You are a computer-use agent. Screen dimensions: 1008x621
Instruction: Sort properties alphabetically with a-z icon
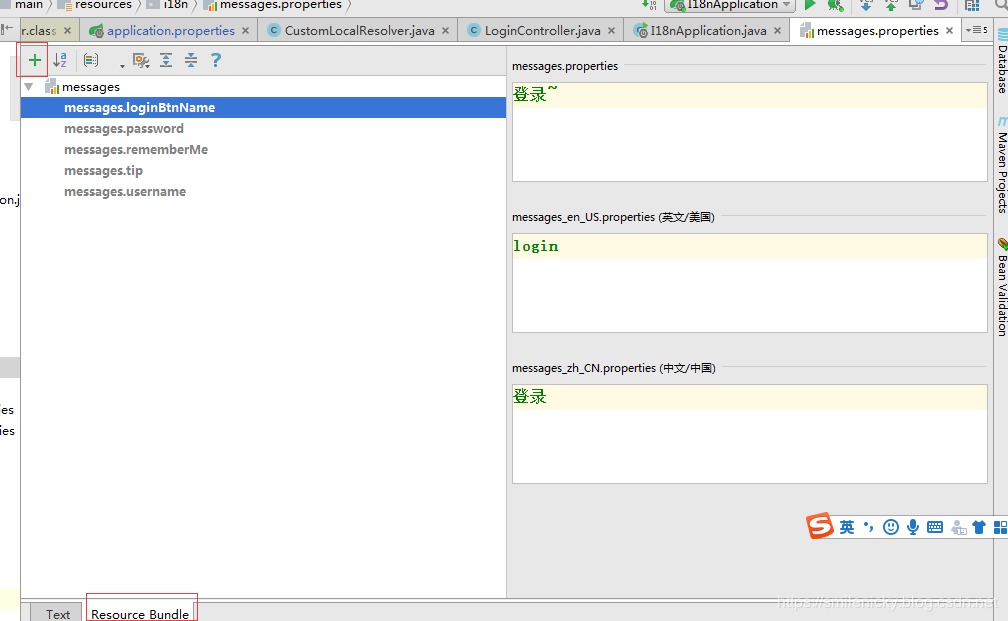pos(60,60)
